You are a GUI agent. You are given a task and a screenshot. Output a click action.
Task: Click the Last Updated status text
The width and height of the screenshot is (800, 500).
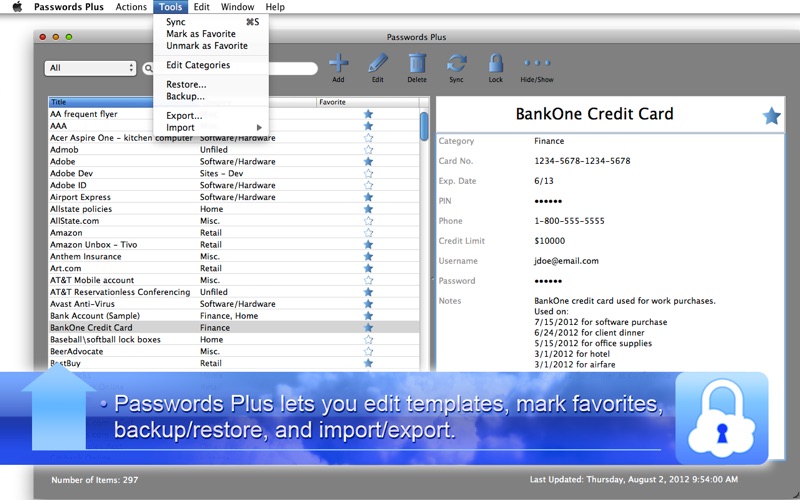click(x=634, y=479)
